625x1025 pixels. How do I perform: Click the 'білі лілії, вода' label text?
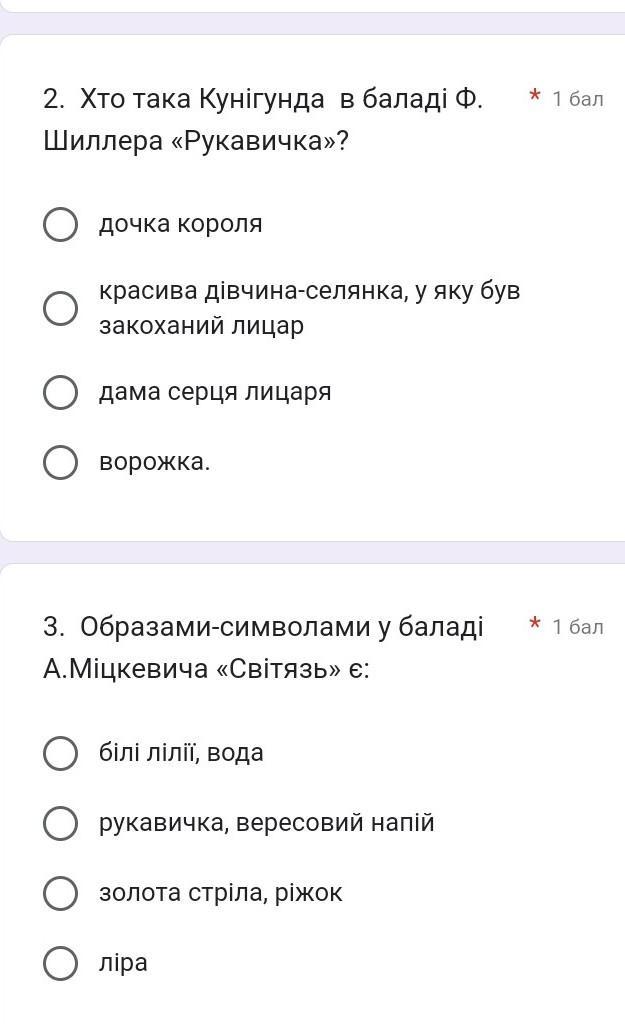181,752
